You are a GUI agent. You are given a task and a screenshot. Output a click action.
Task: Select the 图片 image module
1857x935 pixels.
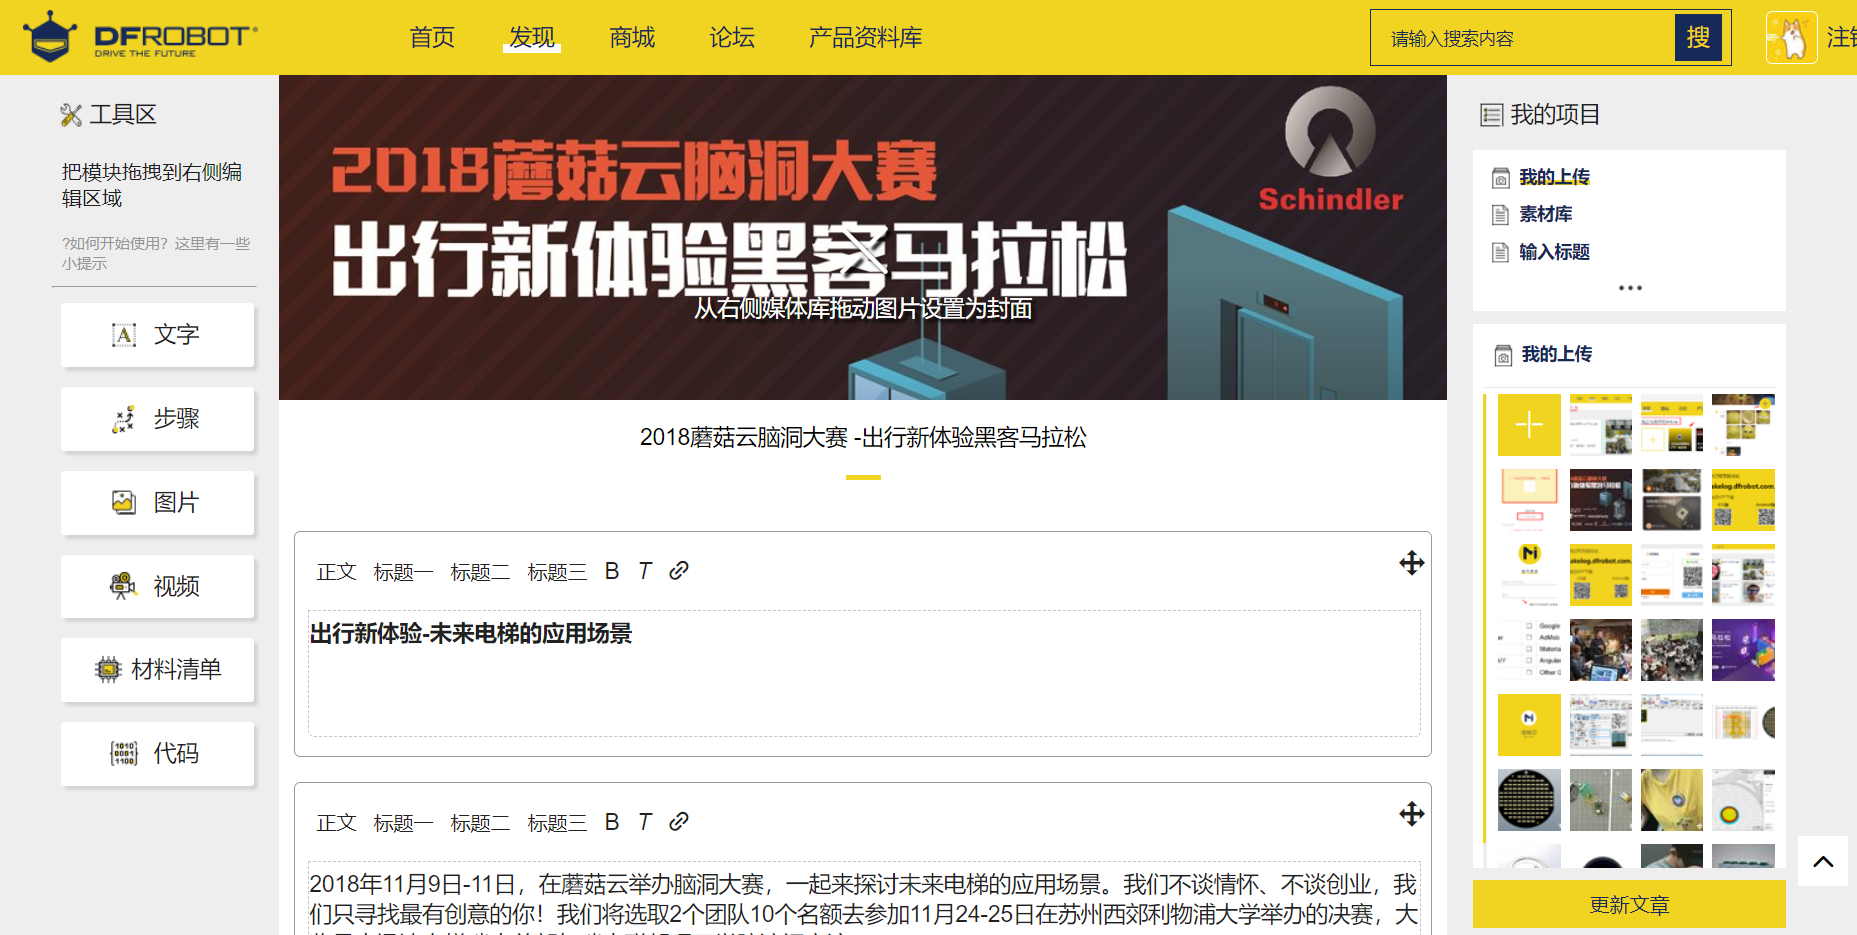[x=157, y=502]
